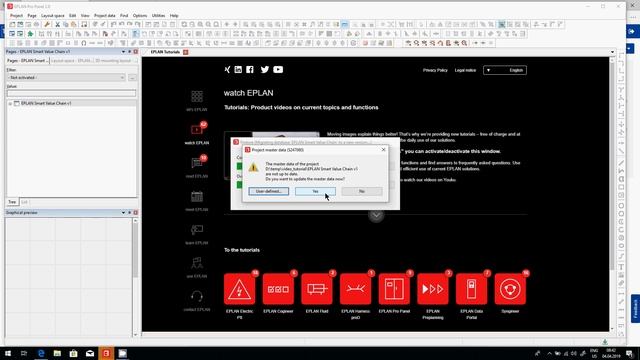Open the Help menu
Screen dimensions: 640x360
(174, 16)
